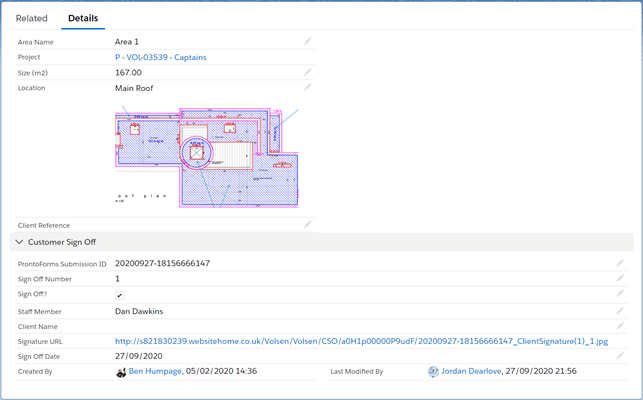This screenshot has width=643, height=400.
Task: Switch to the Related tab
Action: pos(32,18)
